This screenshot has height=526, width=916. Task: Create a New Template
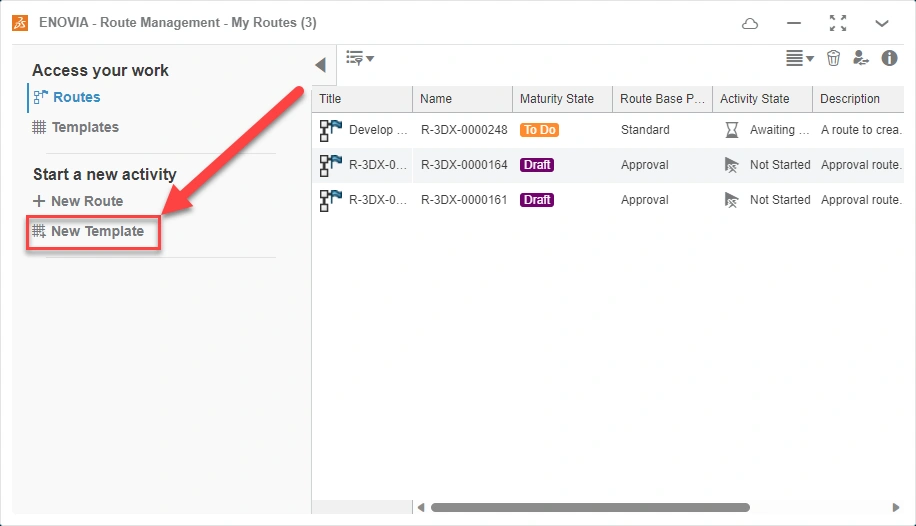tap(98, 231)
